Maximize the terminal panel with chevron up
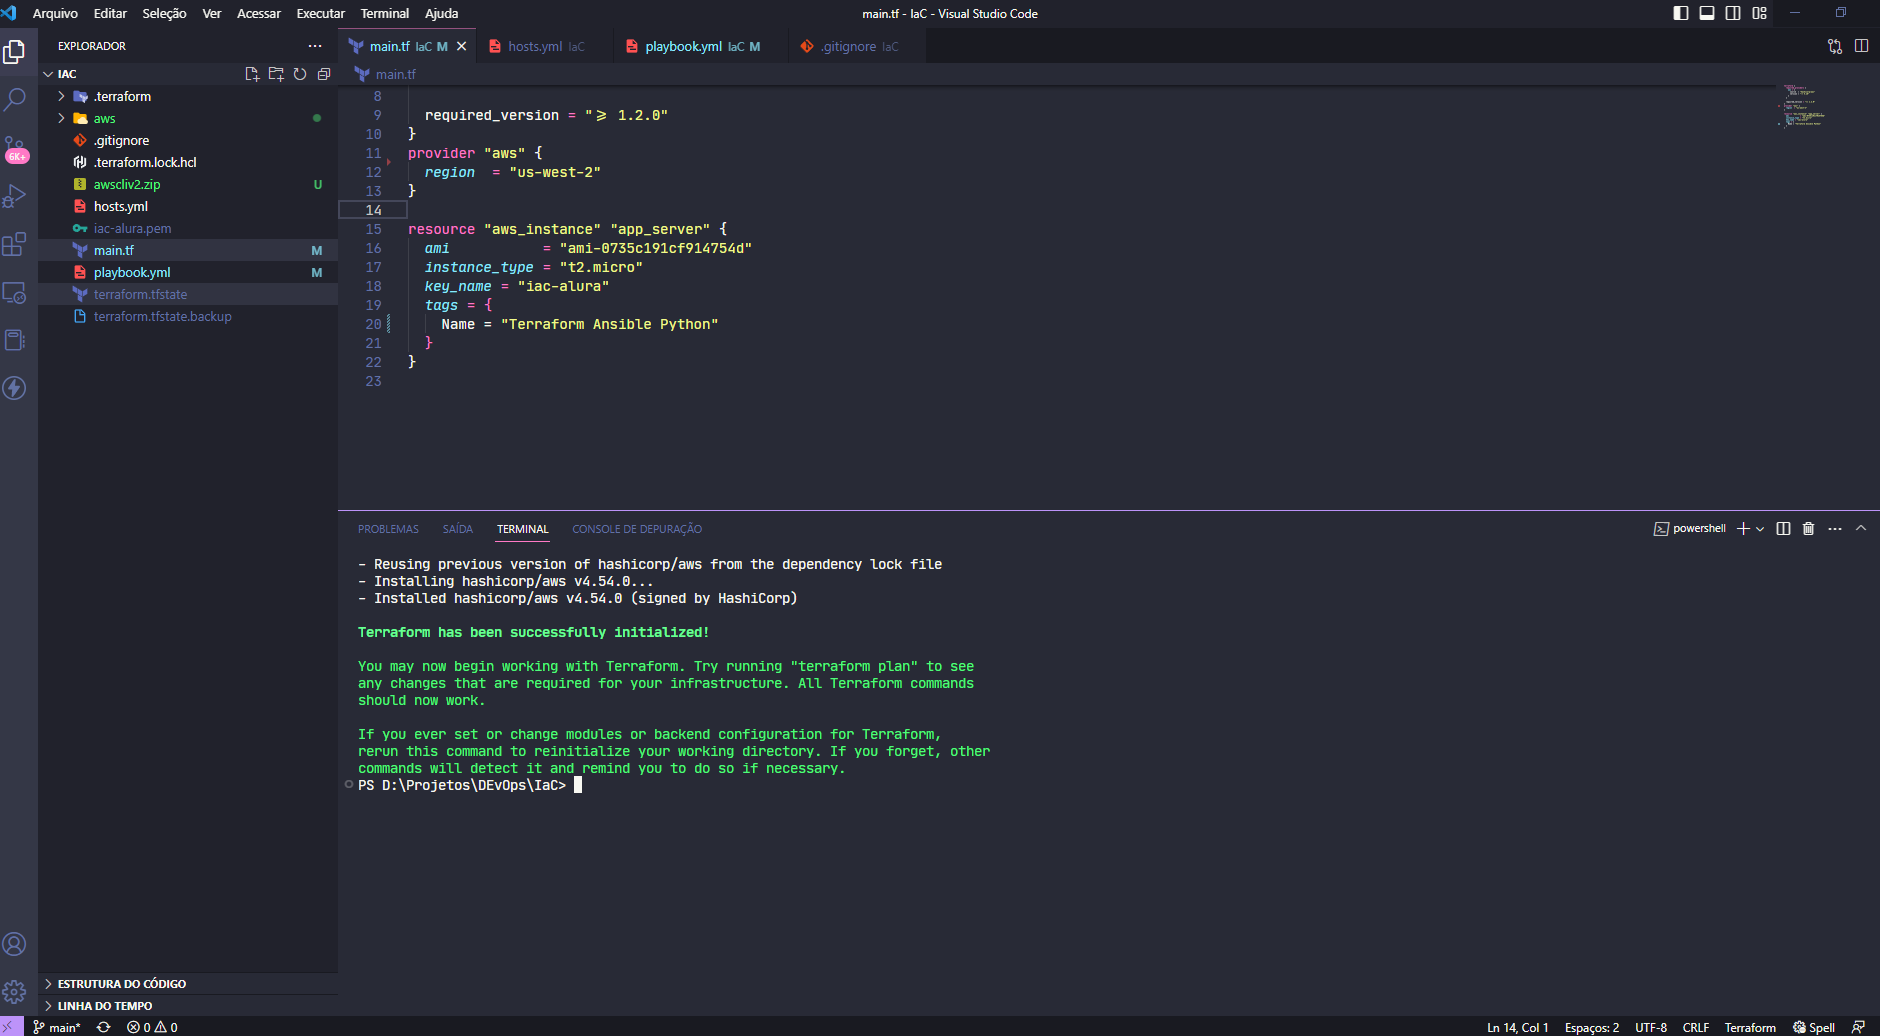Image resolution: width=1880 pixels, height=1036 pixels. [1861, 529]
